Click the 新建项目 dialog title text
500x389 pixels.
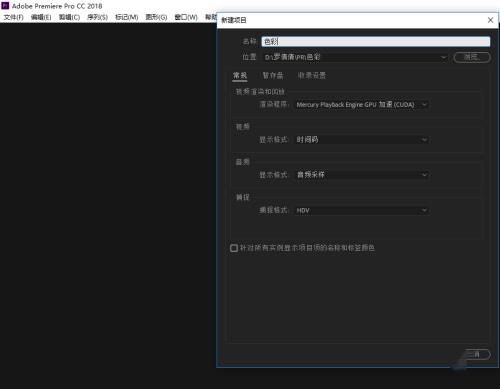coord(234,20)
